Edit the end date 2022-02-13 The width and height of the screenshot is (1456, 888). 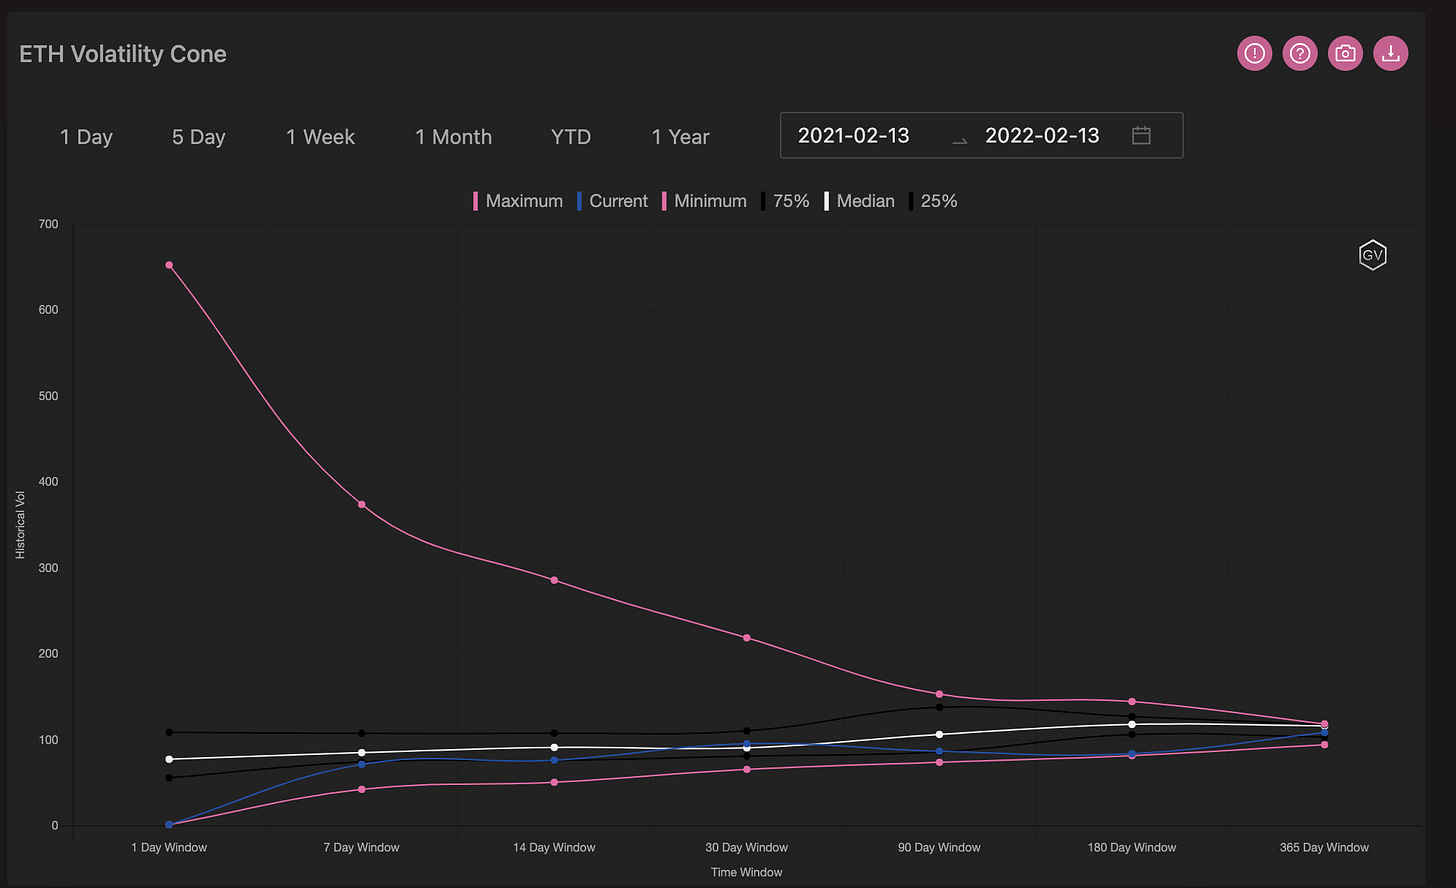click(x=1042, y=136)
